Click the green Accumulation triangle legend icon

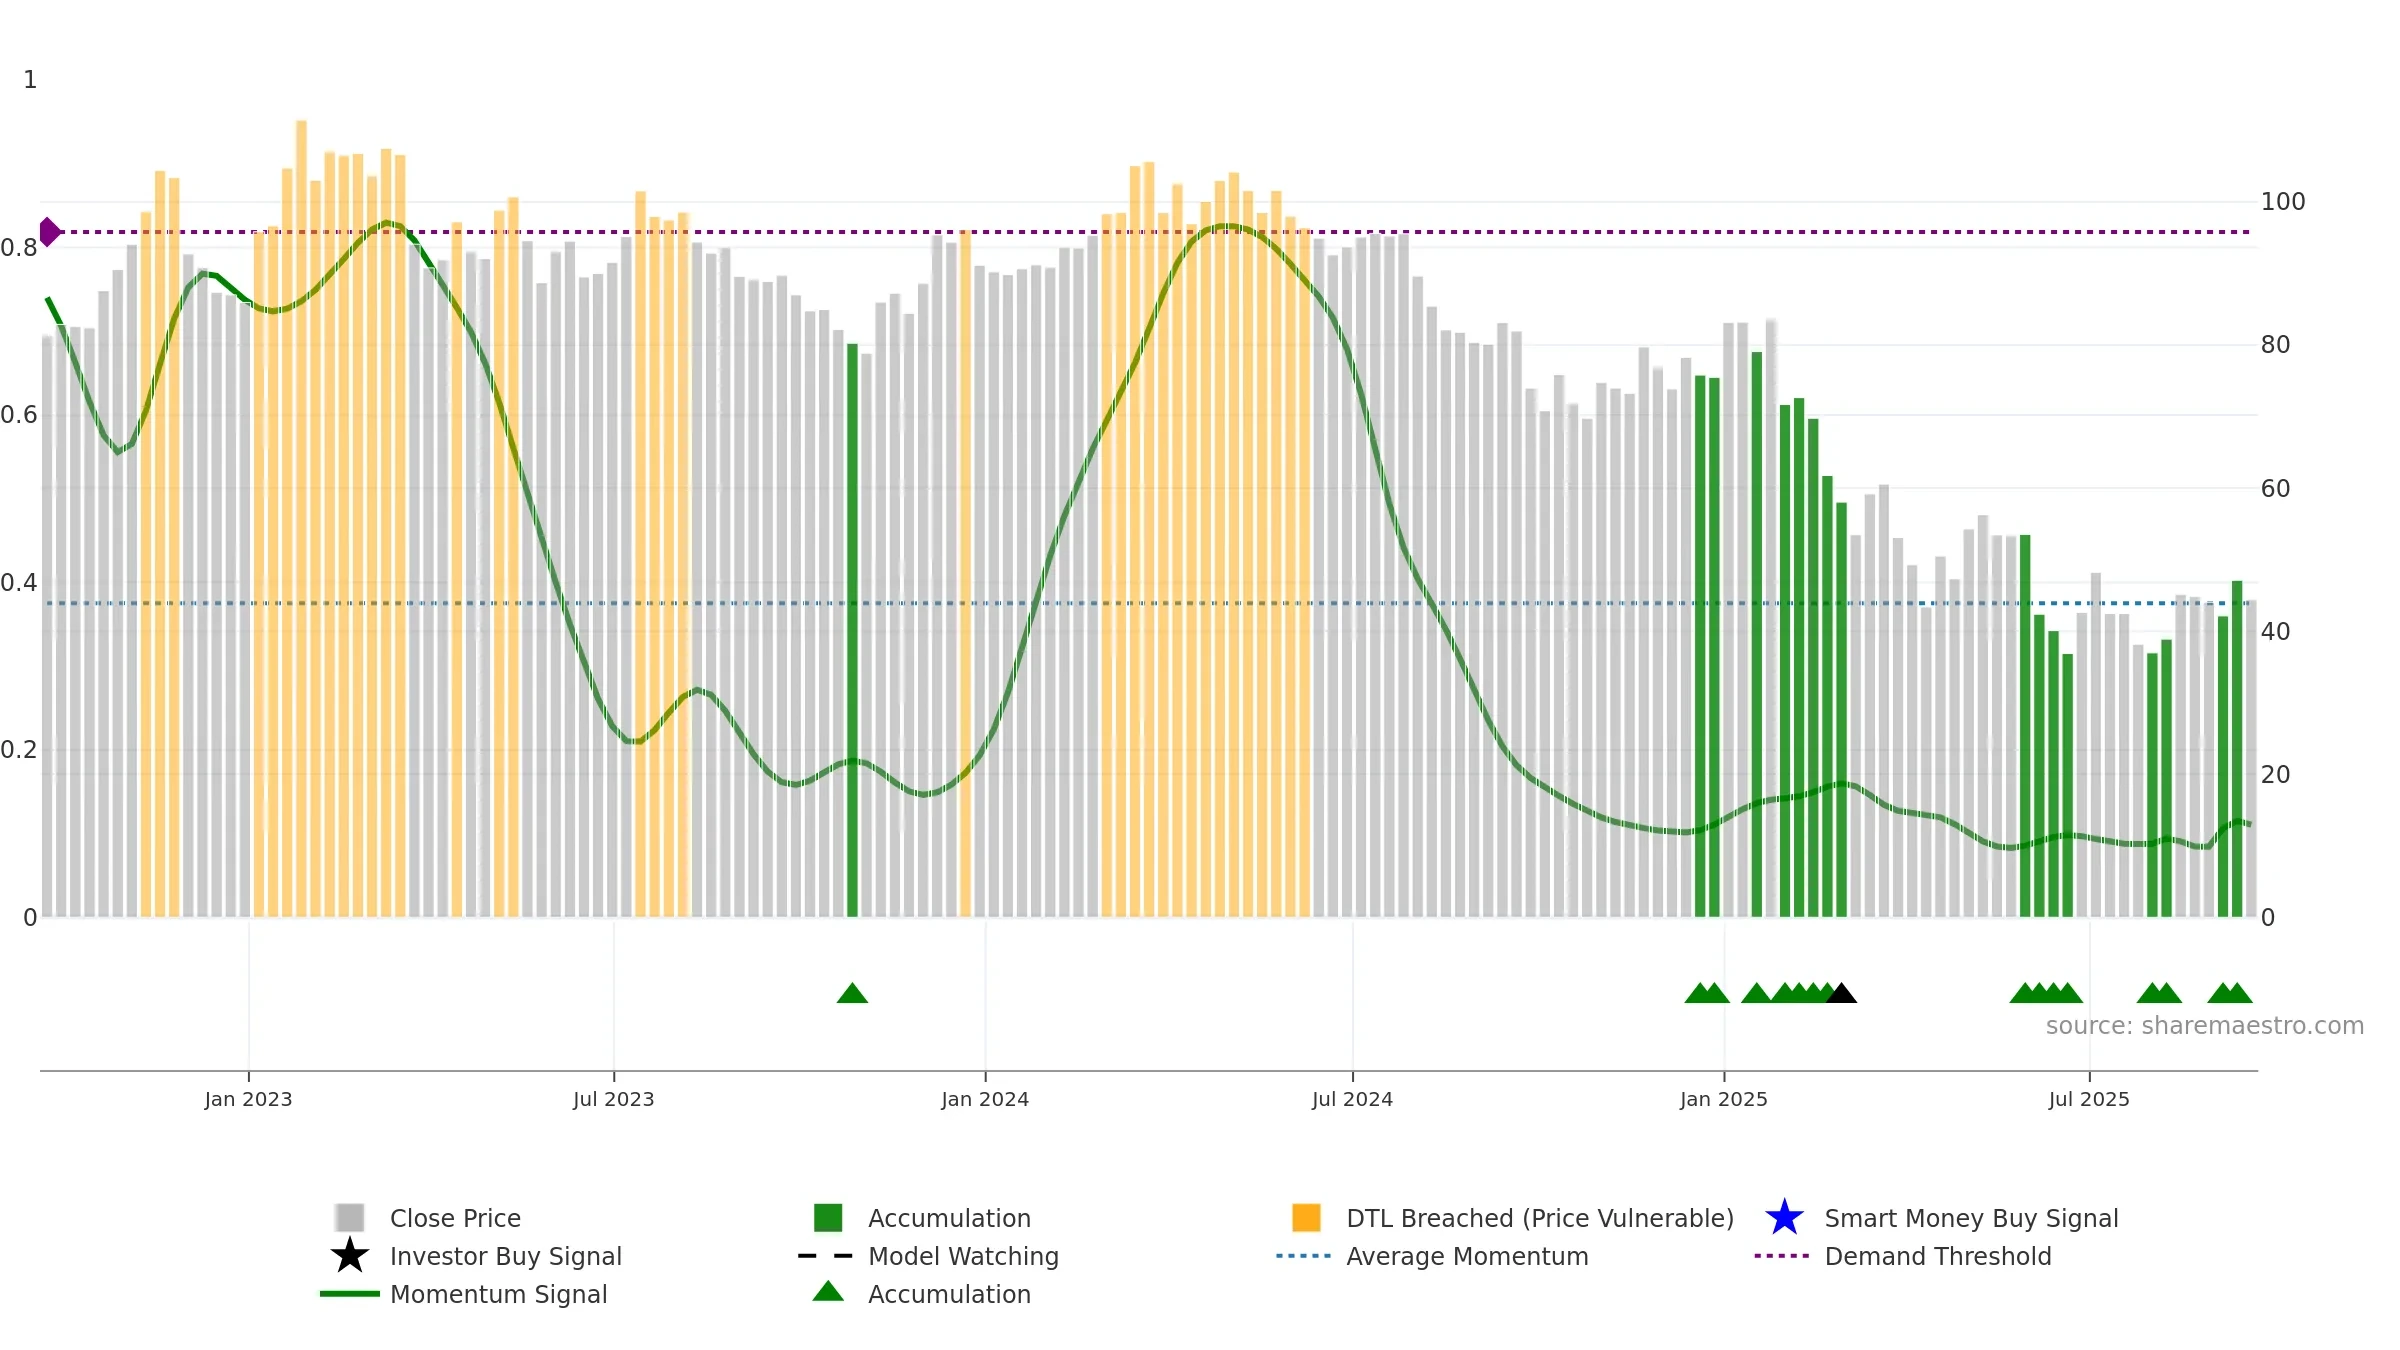828,1291
